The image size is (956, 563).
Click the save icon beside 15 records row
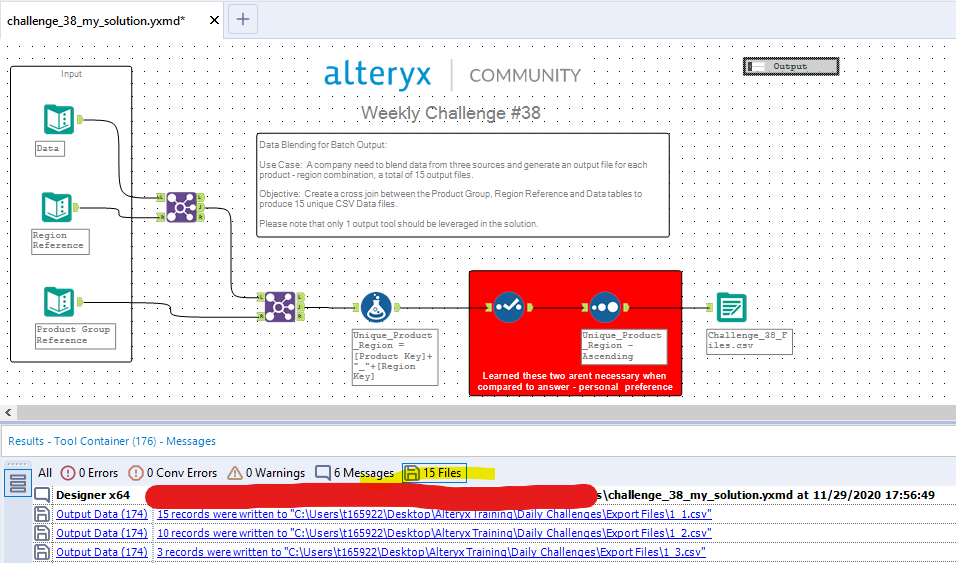[42, 514]
